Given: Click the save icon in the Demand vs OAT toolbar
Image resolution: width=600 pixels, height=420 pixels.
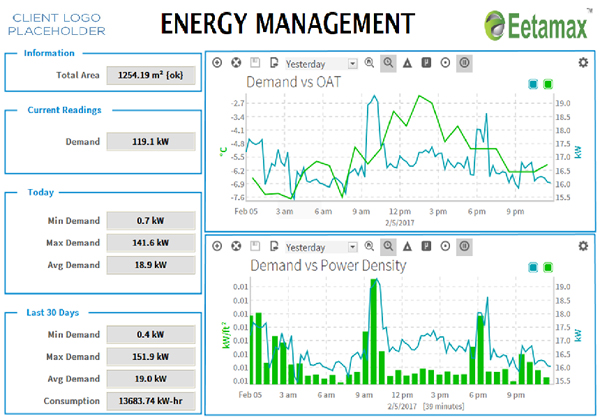Looking at the screenshot, I should [255, 63].
